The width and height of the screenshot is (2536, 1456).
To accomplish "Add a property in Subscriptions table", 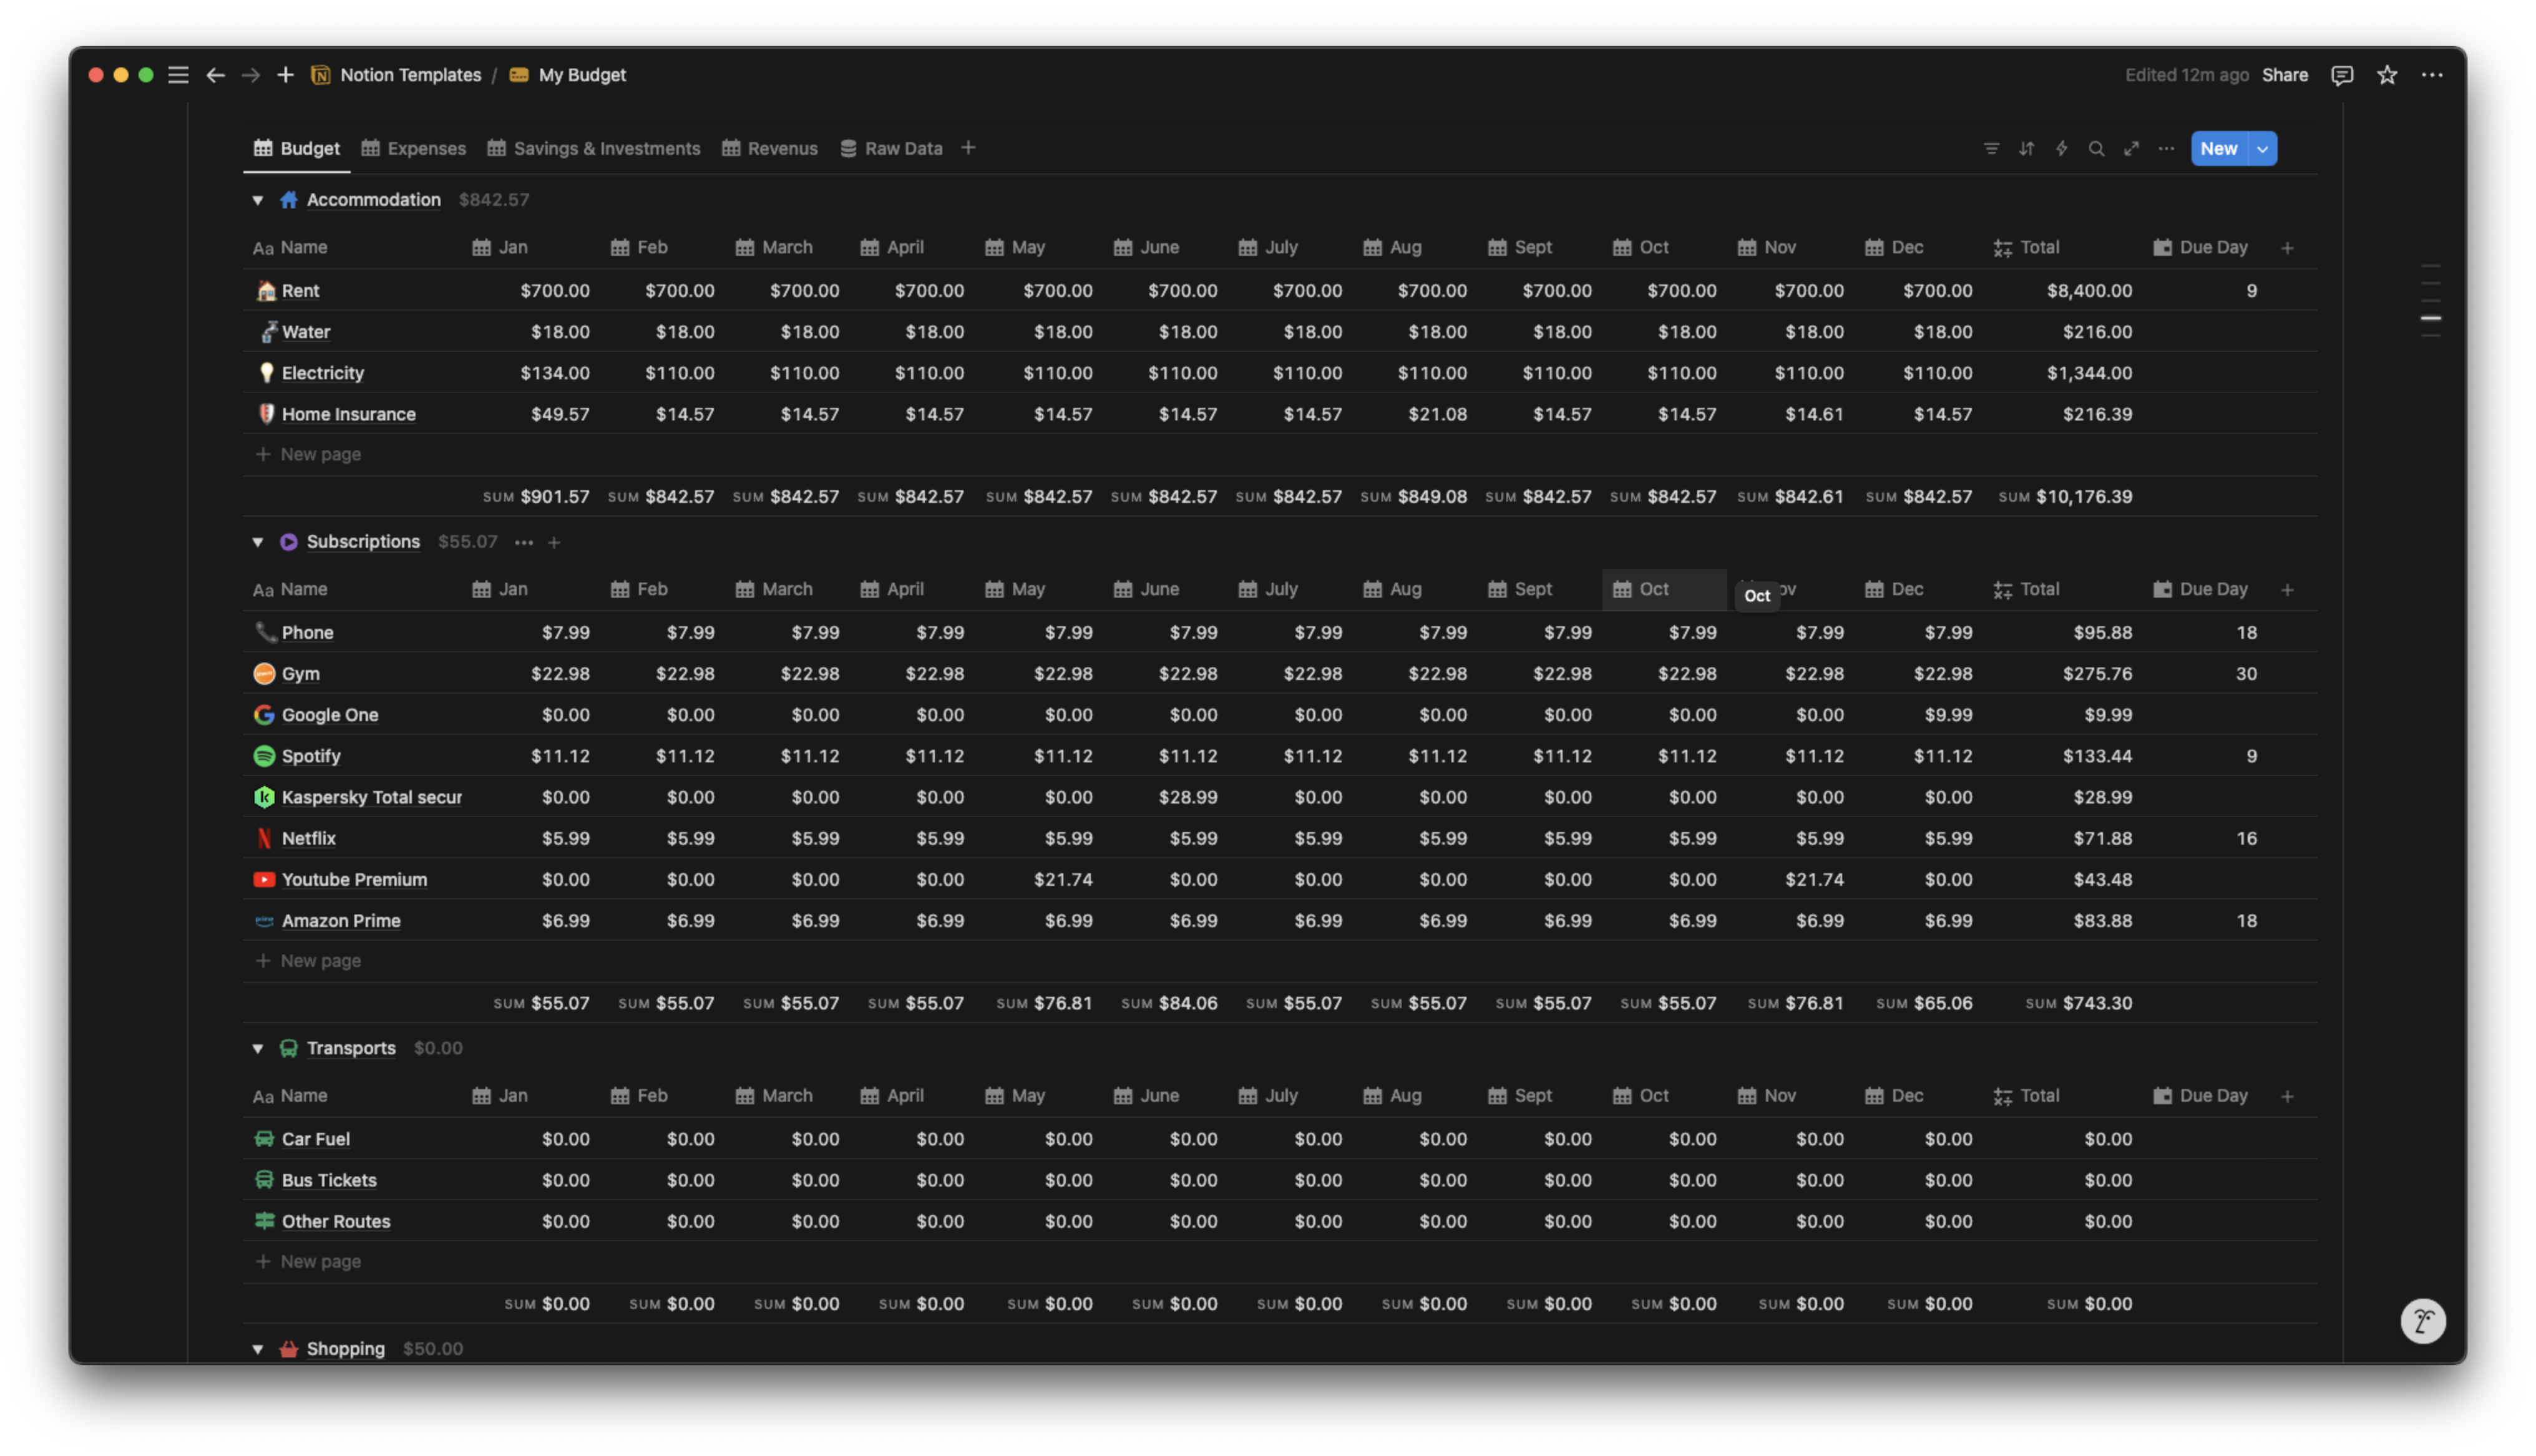I will pyautogui.click(x=2286, y=590).
